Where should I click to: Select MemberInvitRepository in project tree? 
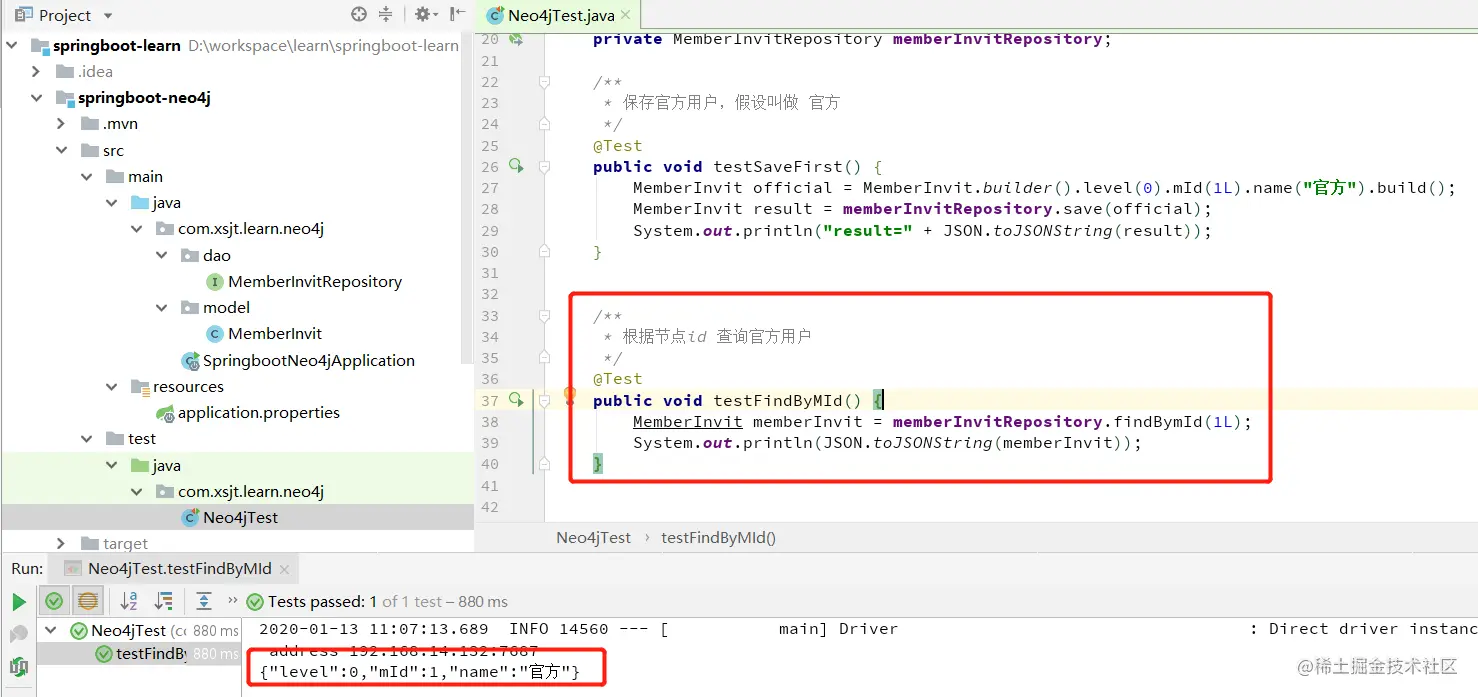(x=315, y=282)
